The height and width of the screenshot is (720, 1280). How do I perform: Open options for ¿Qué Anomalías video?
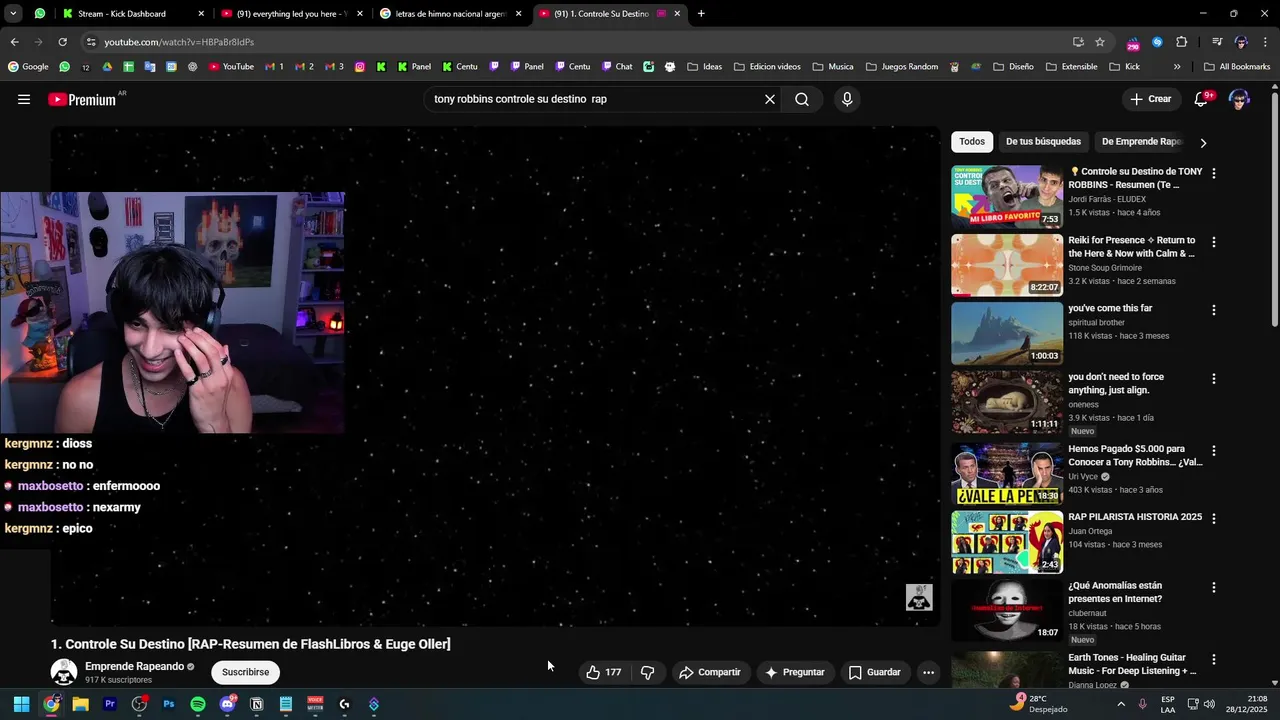pos(1214,587)
